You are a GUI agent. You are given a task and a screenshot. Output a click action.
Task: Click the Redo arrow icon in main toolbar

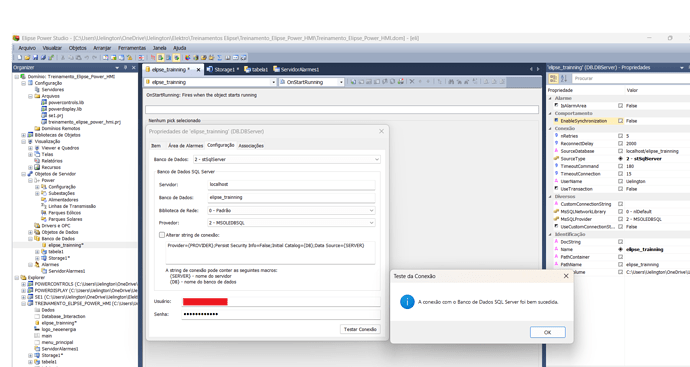(x=95, y=57)
